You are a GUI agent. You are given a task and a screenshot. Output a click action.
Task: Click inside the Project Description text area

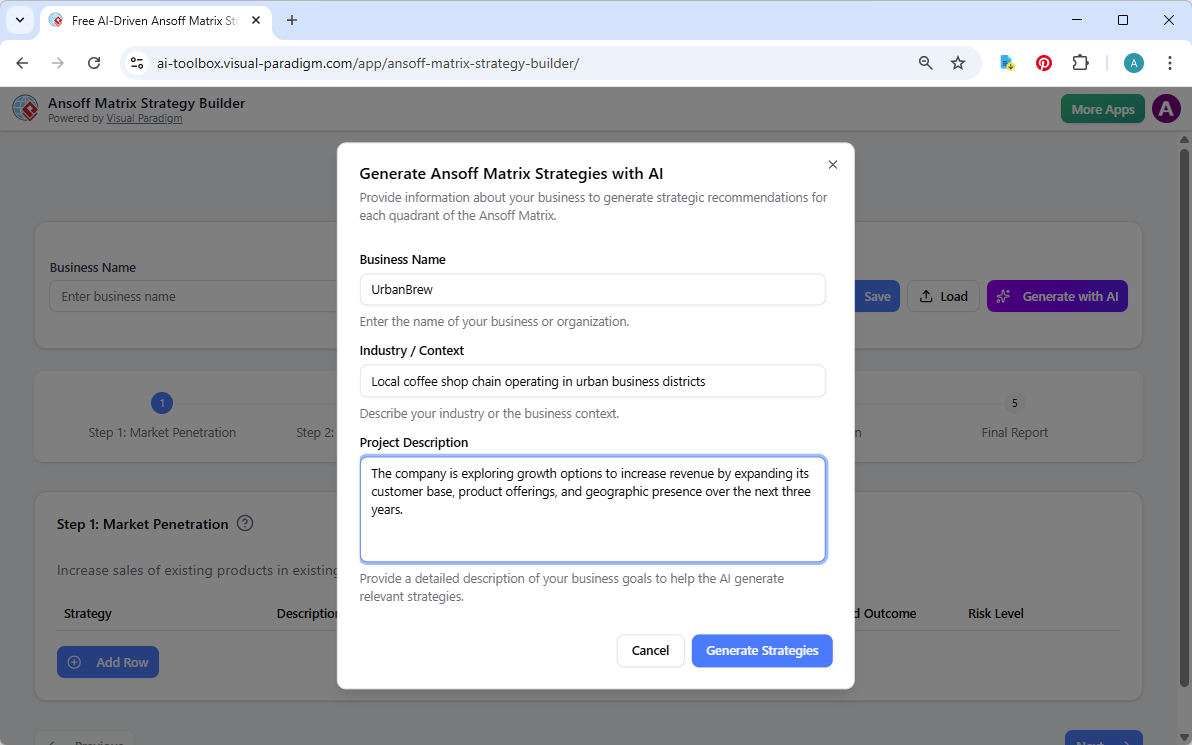point(593,510)
